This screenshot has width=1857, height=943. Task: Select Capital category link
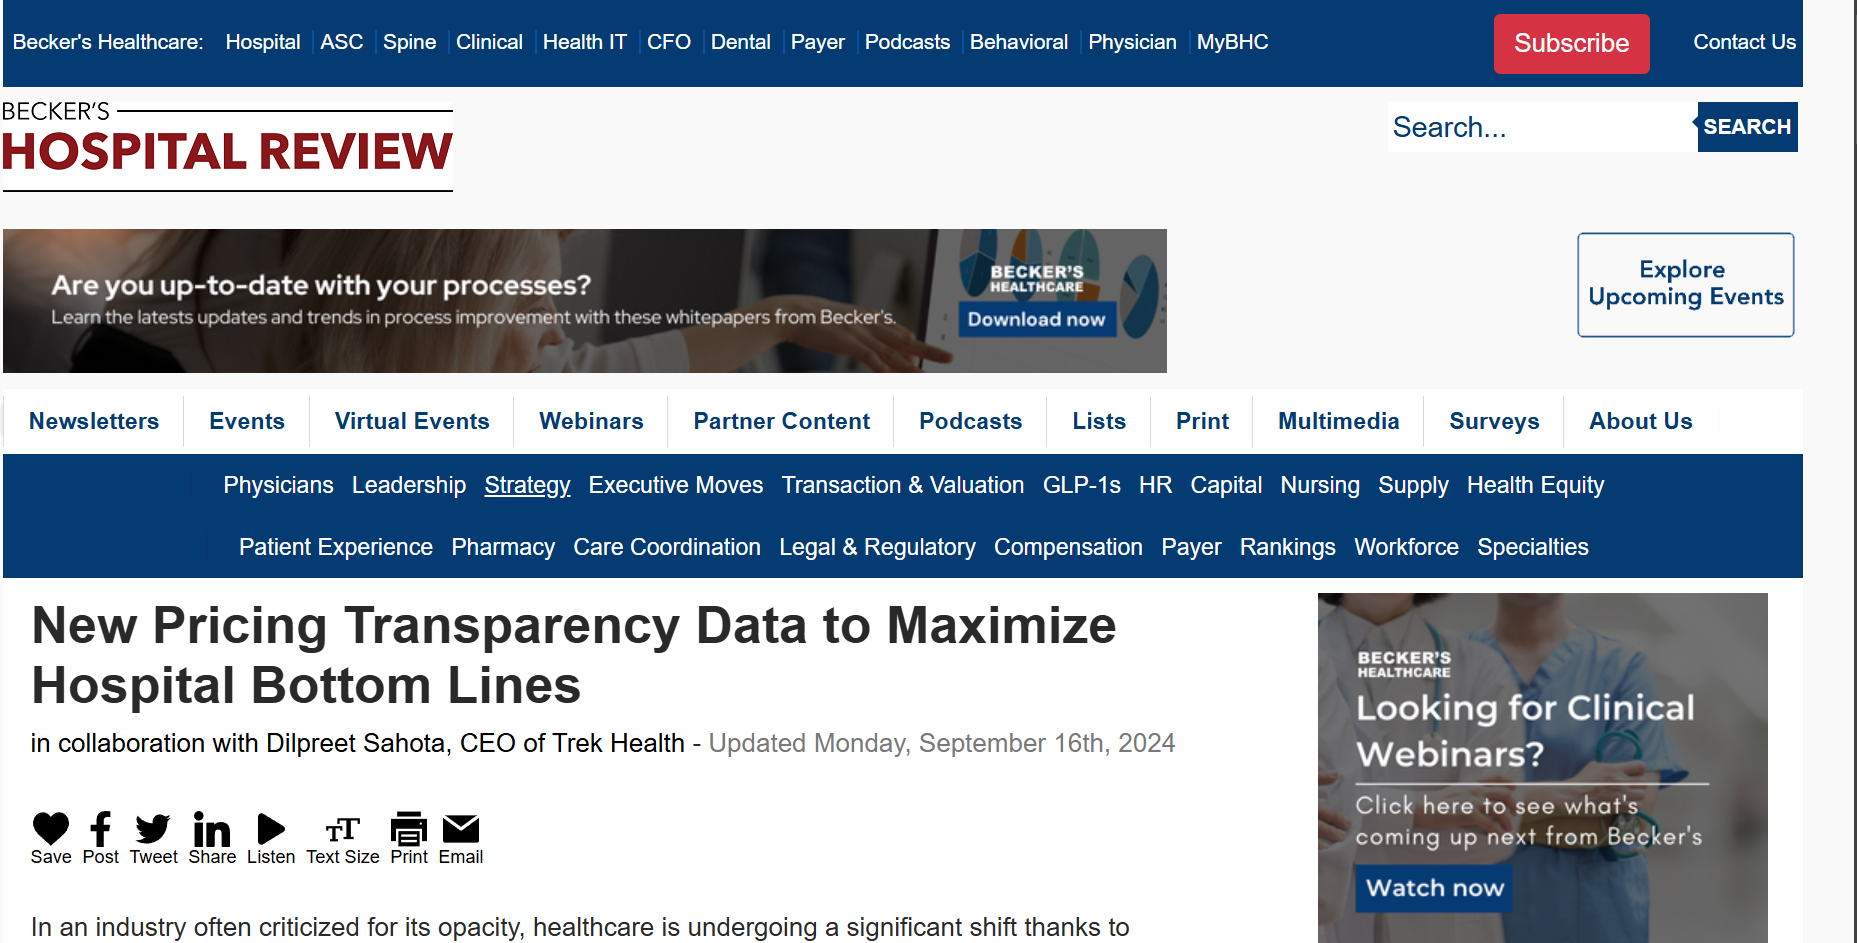[x=1226, y=485]
